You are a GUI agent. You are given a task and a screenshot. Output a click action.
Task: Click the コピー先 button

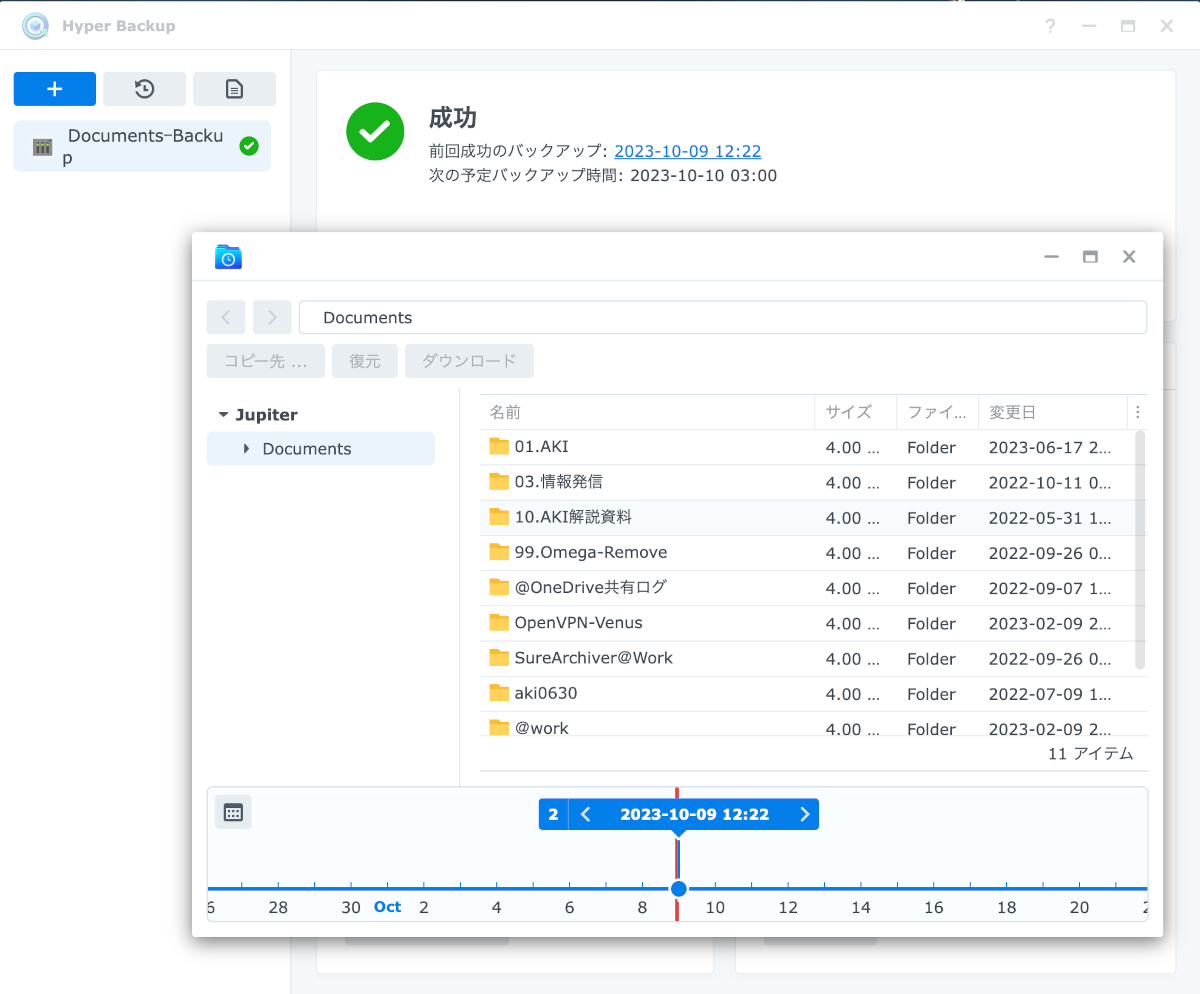(266, 361)
